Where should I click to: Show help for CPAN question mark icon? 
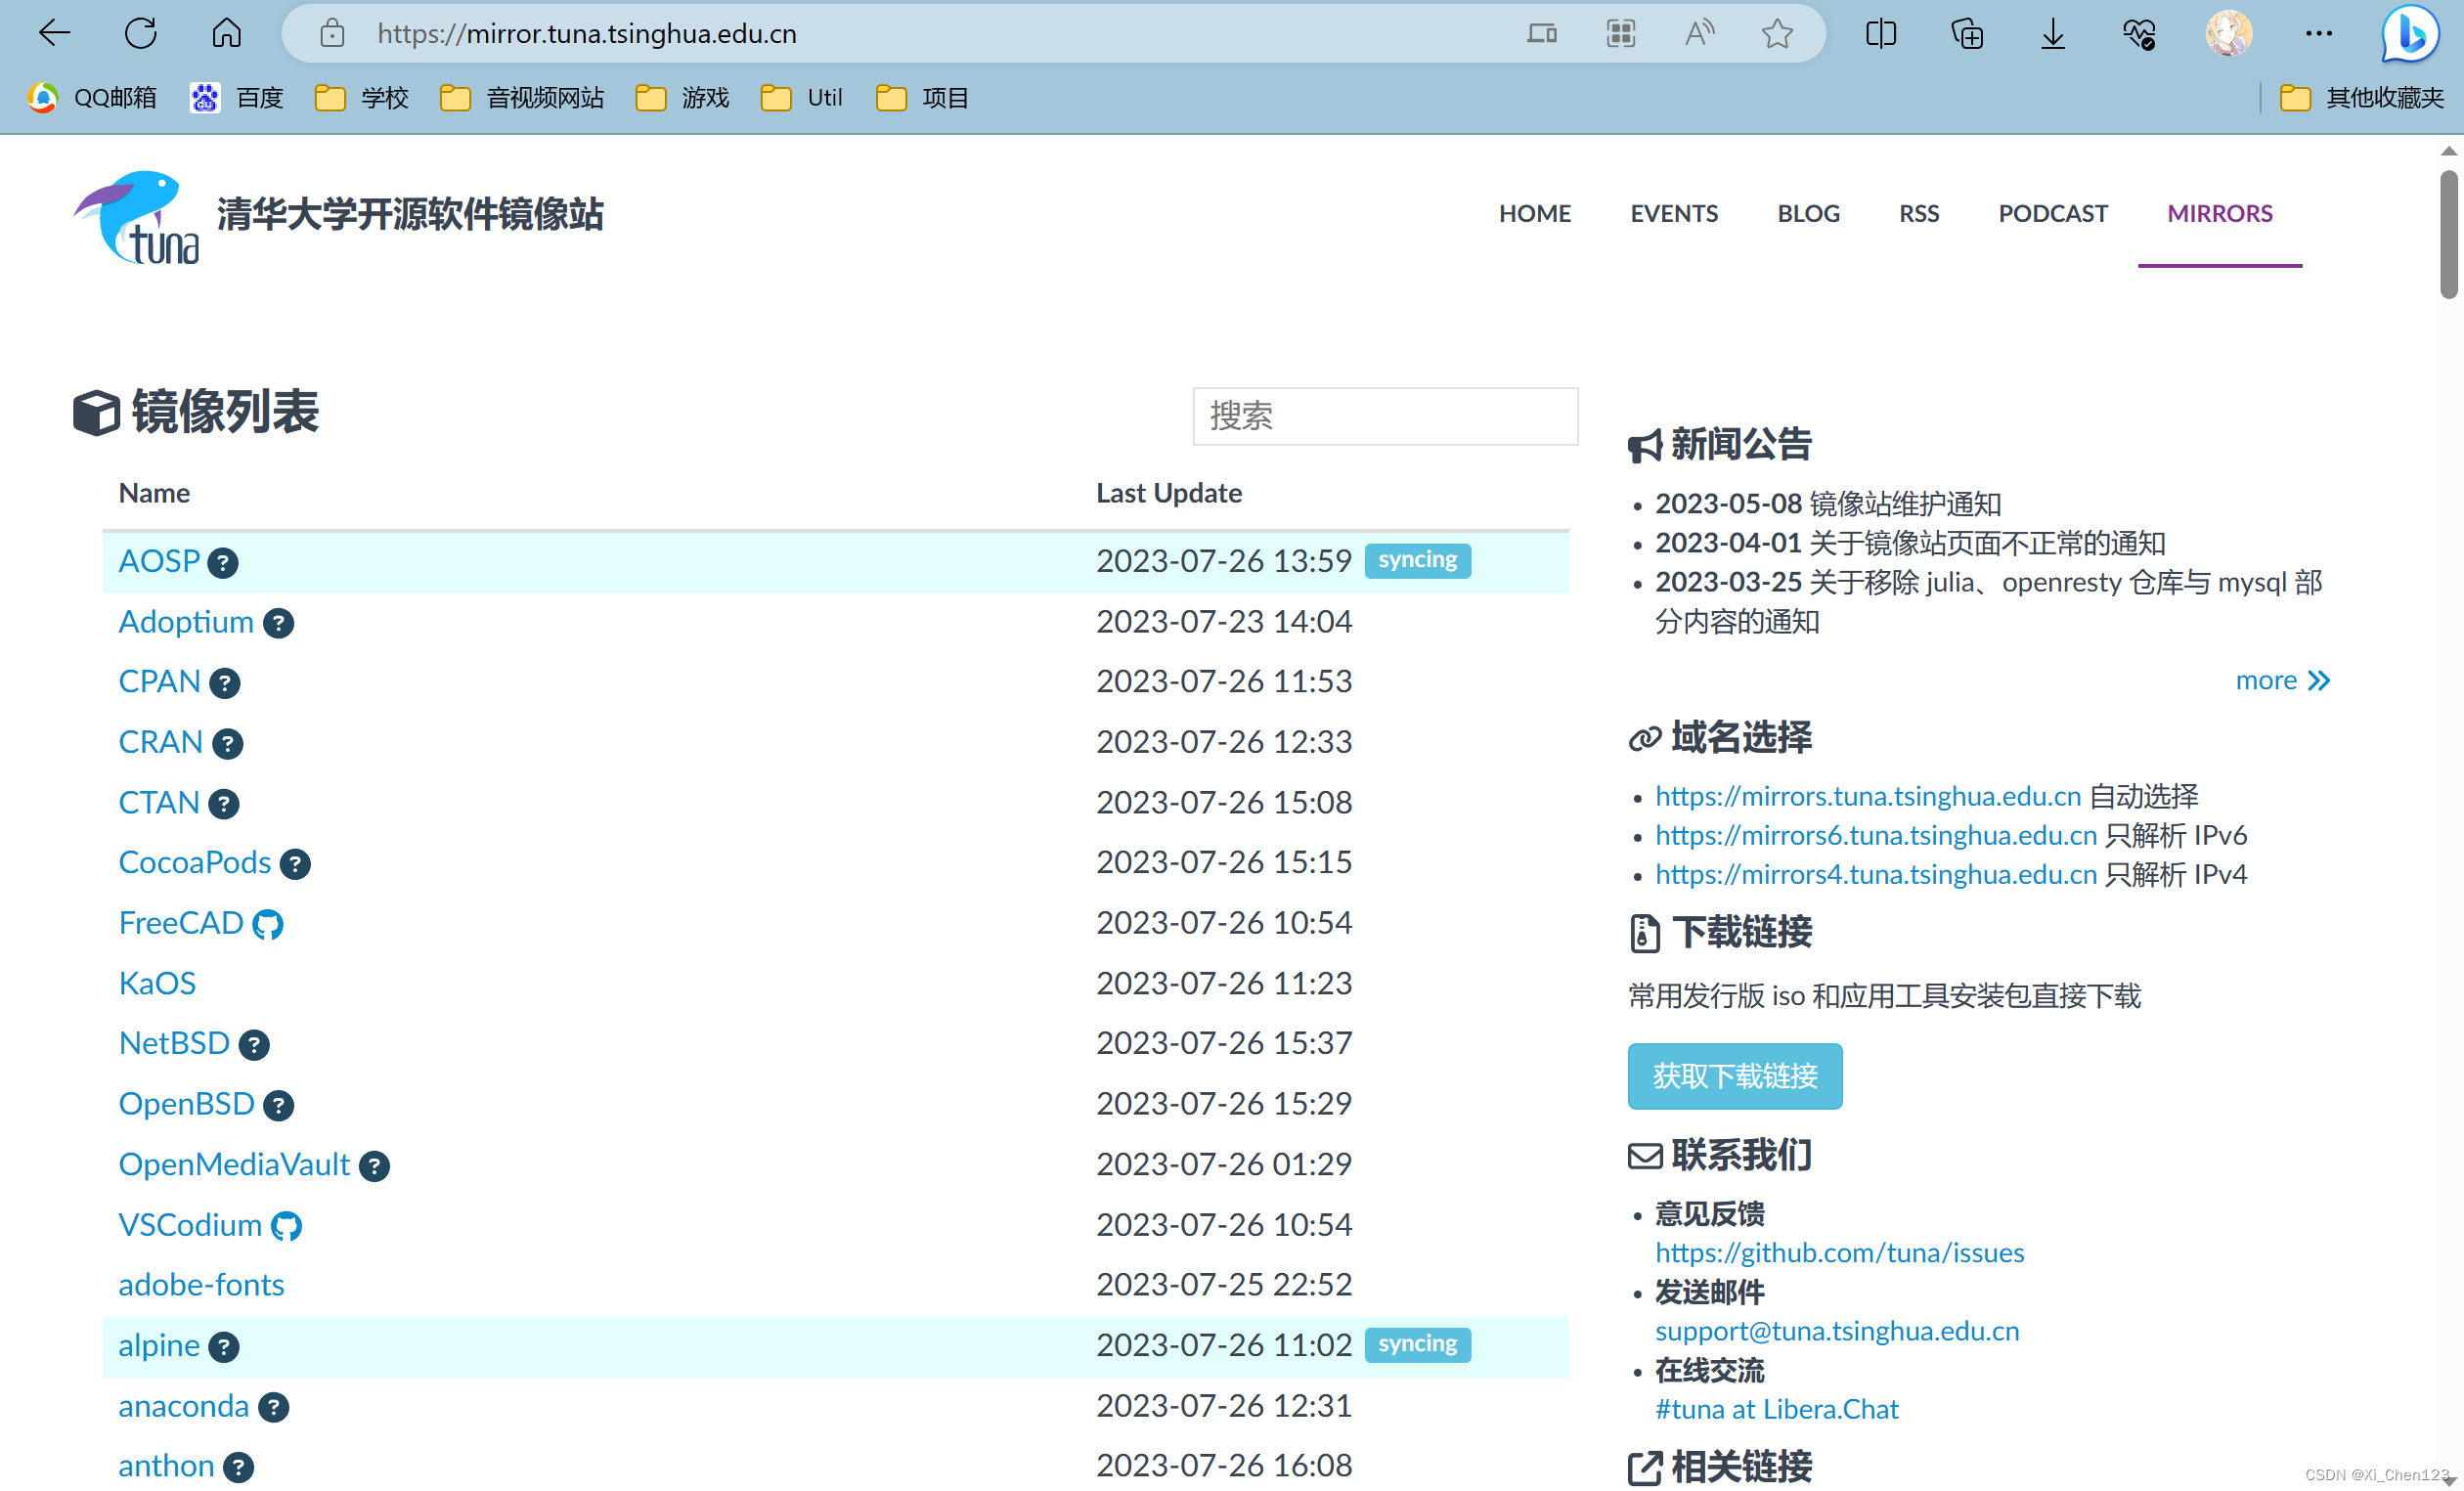[224, 683]
